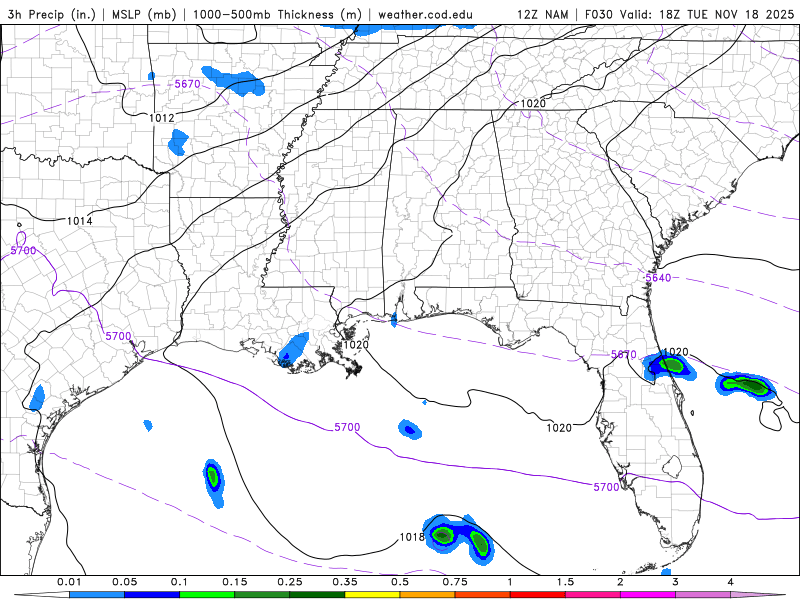Click the bright green 0.1–0.15 legend swatch
This screenshot has width=800, height=600.
pos(207,595)
